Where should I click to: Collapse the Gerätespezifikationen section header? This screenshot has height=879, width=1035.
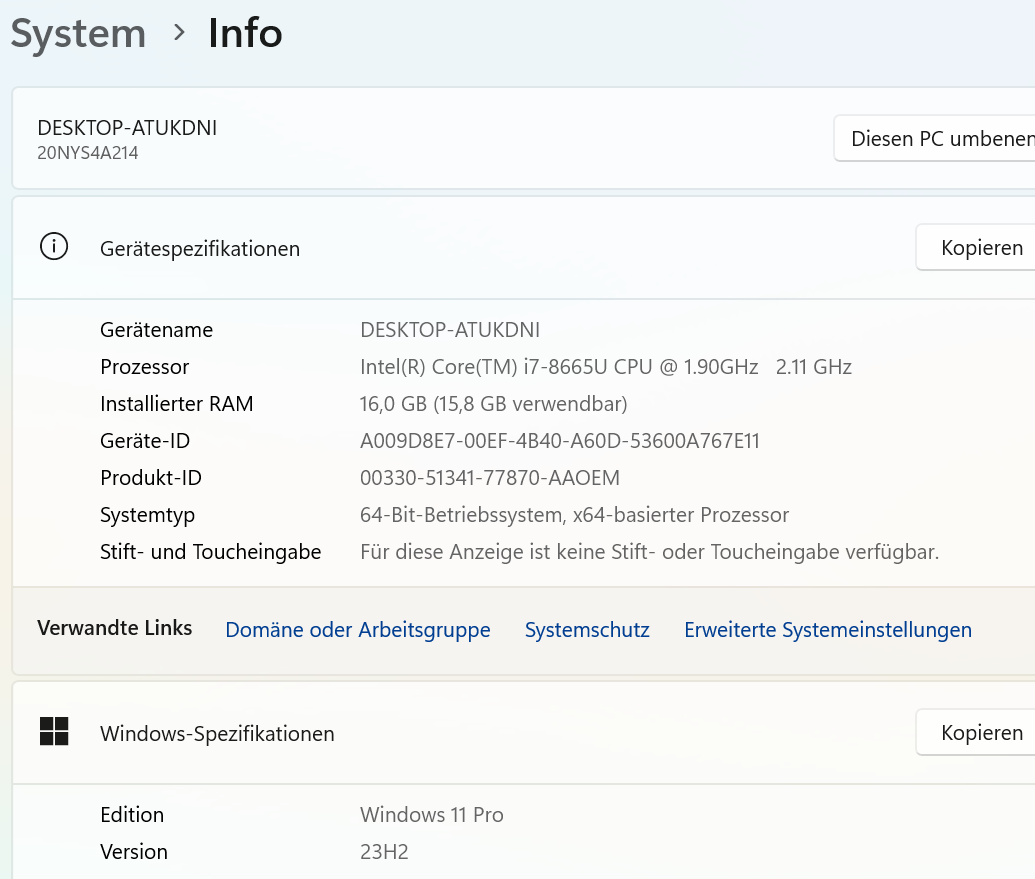pyautogui.click(x=524, y=247)
